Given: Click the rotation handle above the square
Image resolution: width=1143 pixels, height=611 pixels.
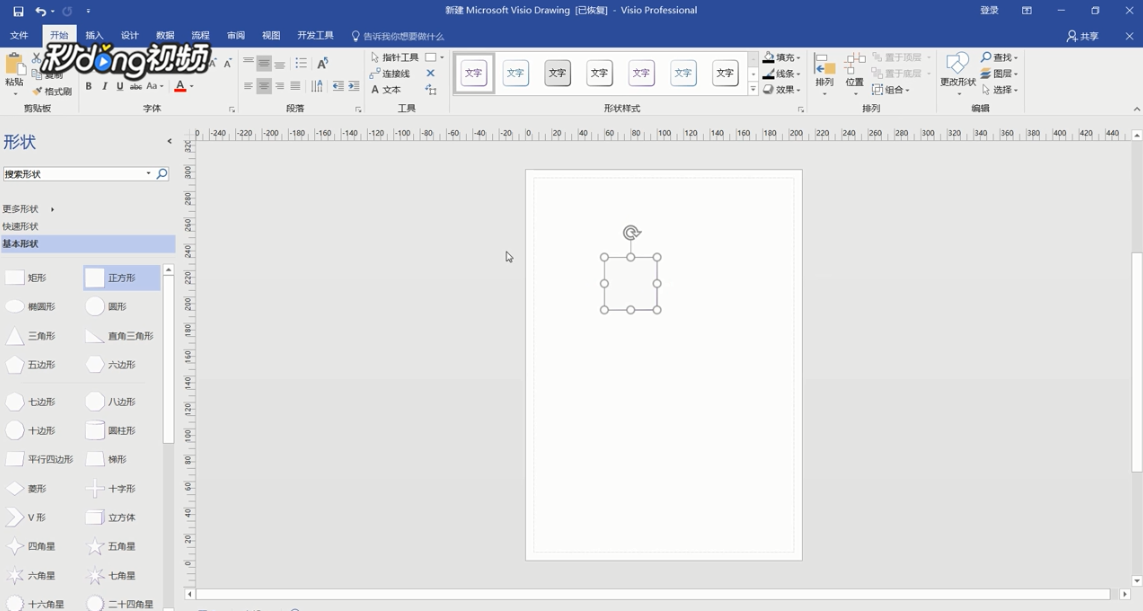Looking at the screenshot, I should coord(631,233).
